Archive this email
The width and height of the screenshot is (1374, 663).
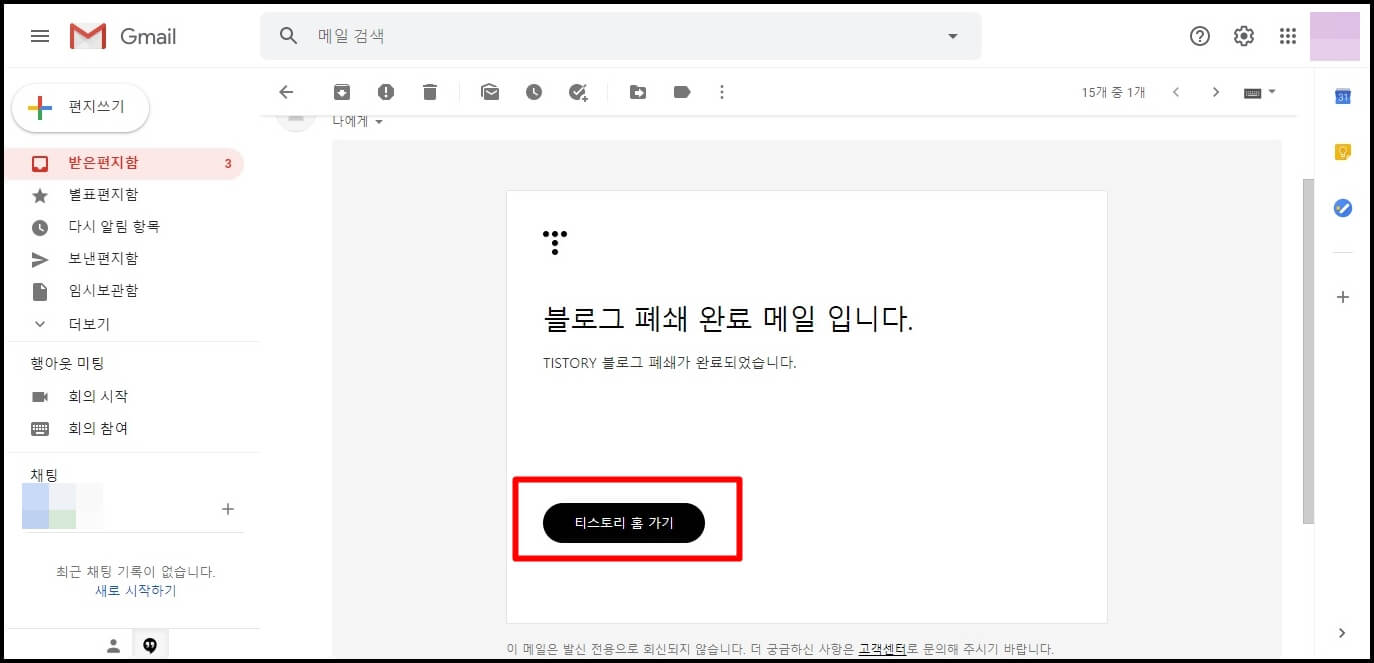(x=342, y=92)
